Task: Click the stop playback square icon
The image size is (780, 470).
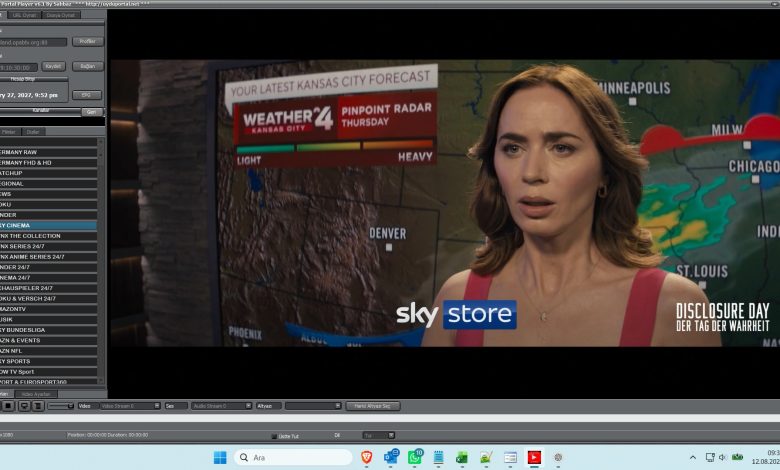Action: coord(7,406)
